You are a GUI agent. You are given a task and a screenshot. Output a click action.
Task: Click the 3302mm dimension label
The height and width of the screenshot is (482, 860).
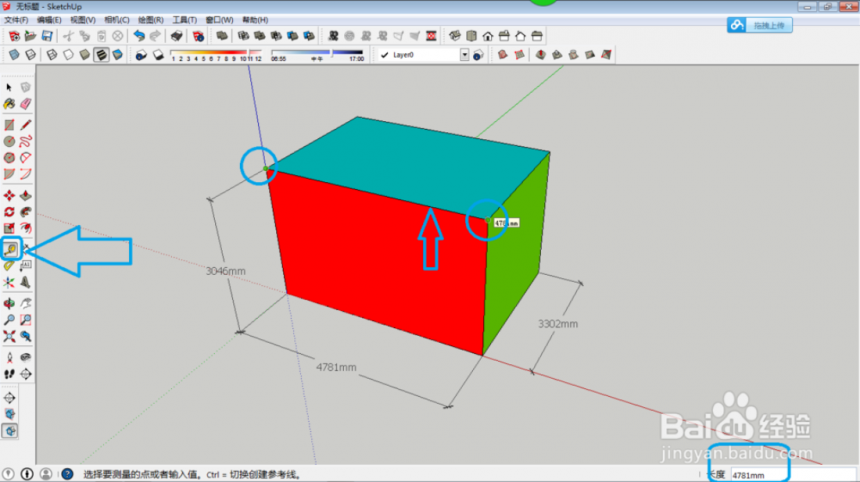(558, 324)
